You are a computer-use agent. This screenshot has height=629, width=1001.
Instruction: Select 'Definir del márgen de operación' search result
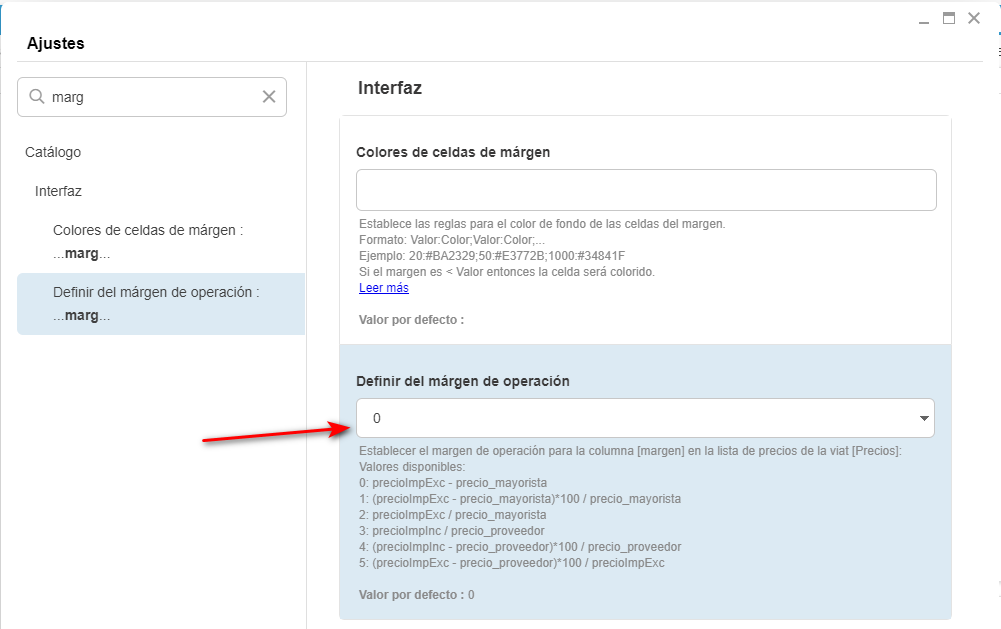(x=156, y=303)
